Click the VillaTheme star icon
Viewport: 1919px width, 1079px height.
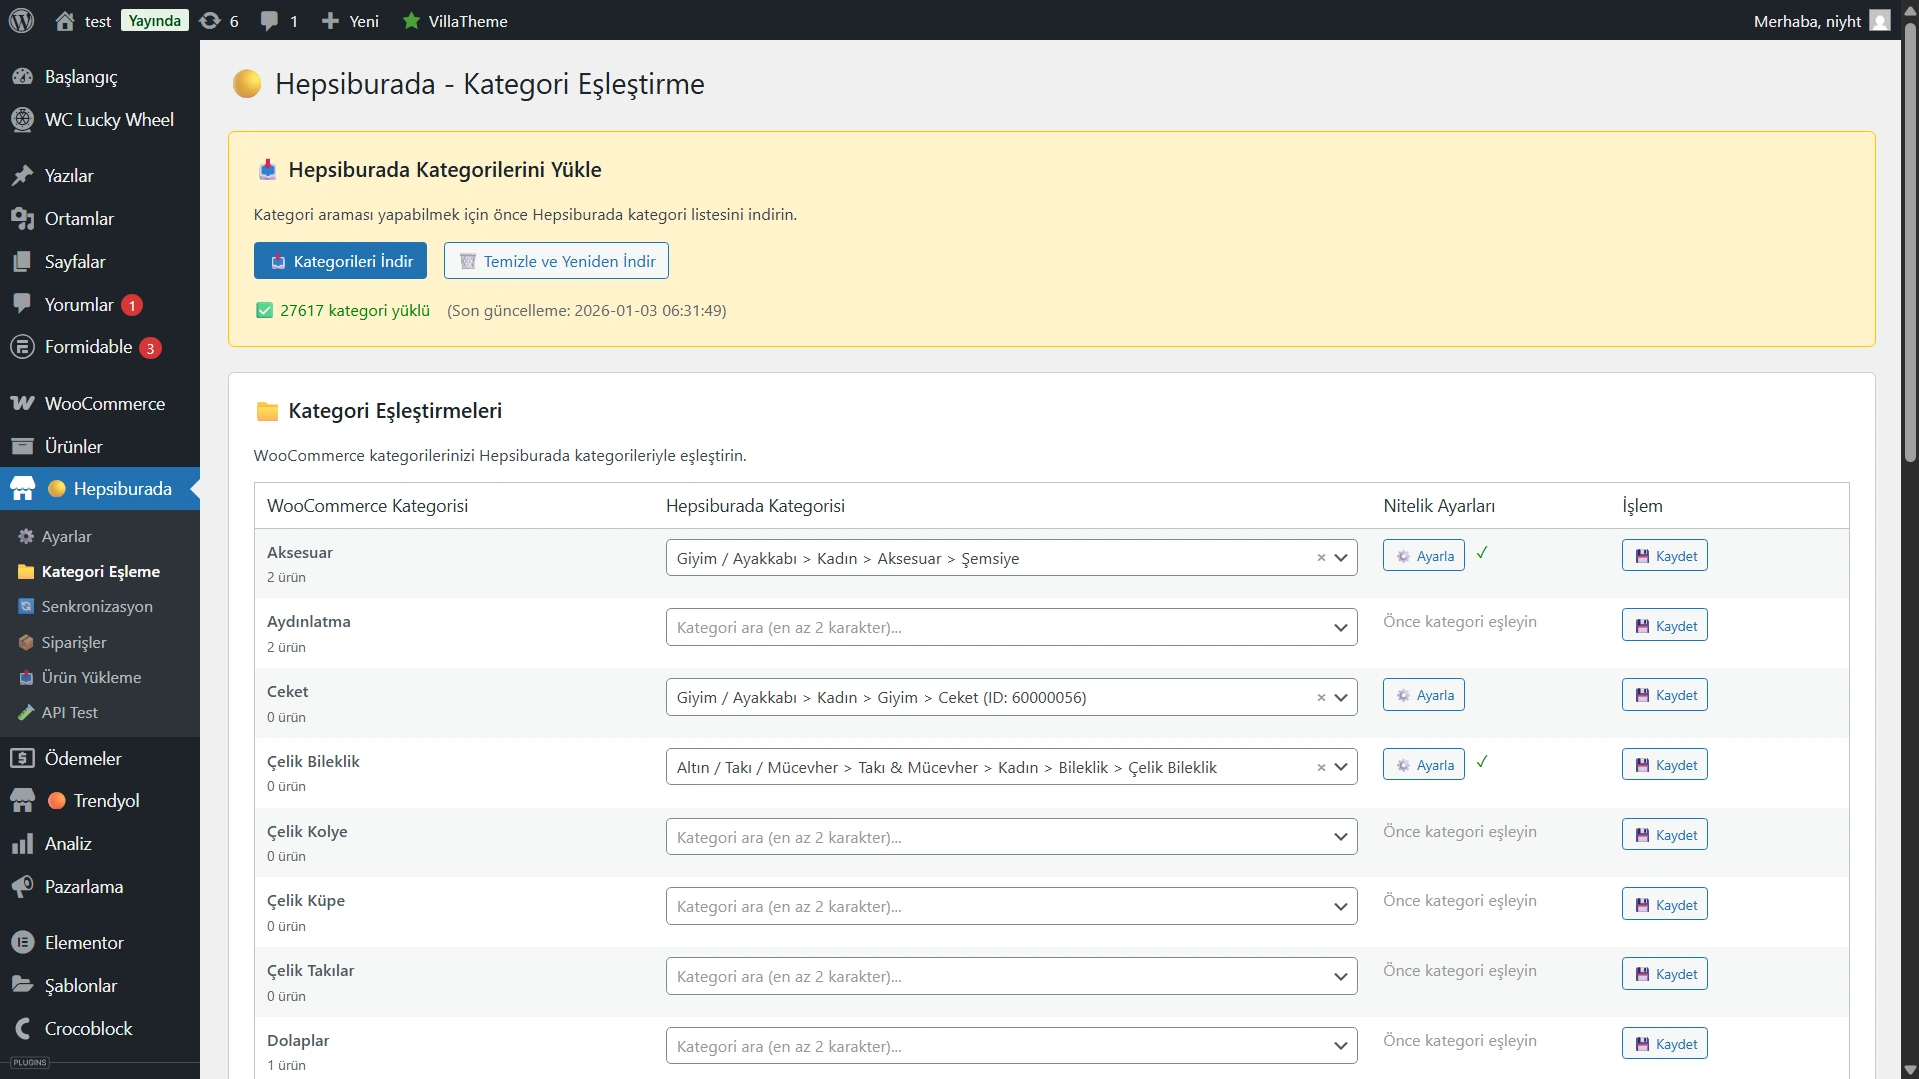[x=411, y=20]
